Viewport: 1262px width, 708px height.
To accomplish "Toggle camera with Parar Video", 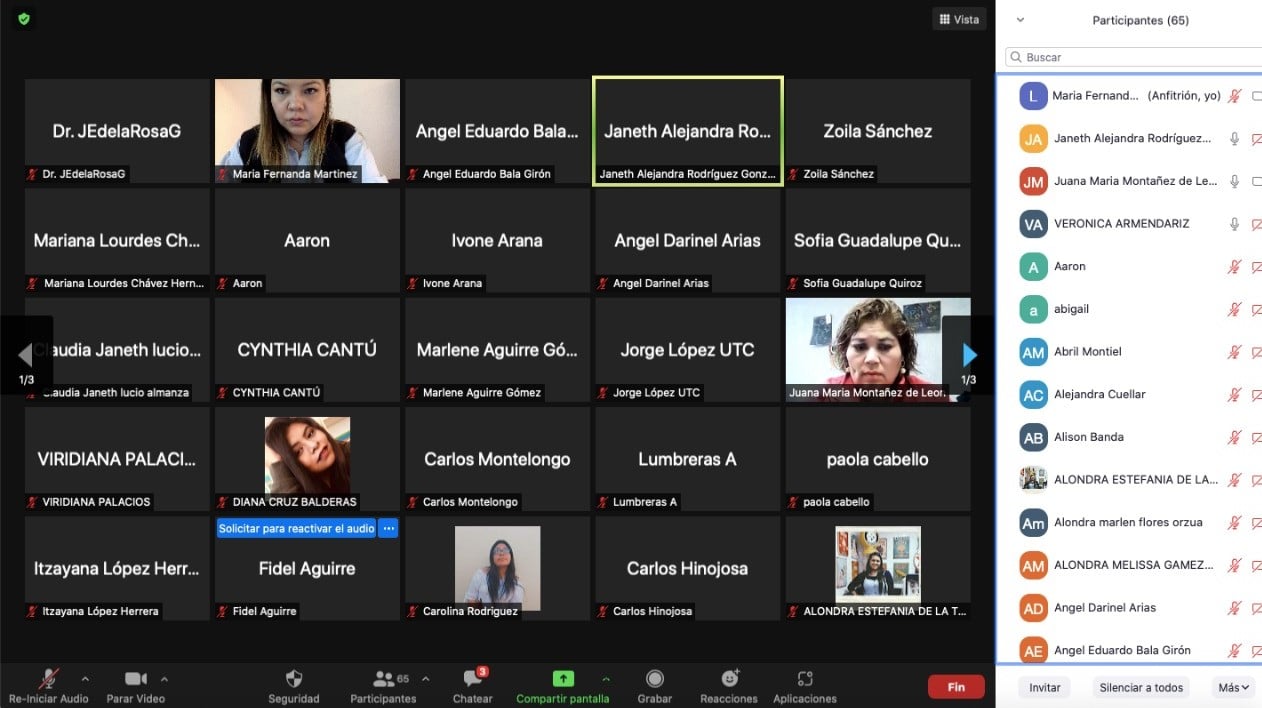I will click(x=135, y=679).
